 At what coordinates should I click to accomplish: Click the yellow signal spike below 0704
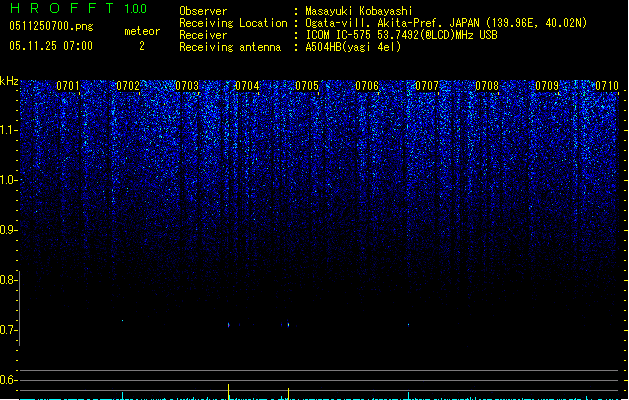[x=229, y=392]
